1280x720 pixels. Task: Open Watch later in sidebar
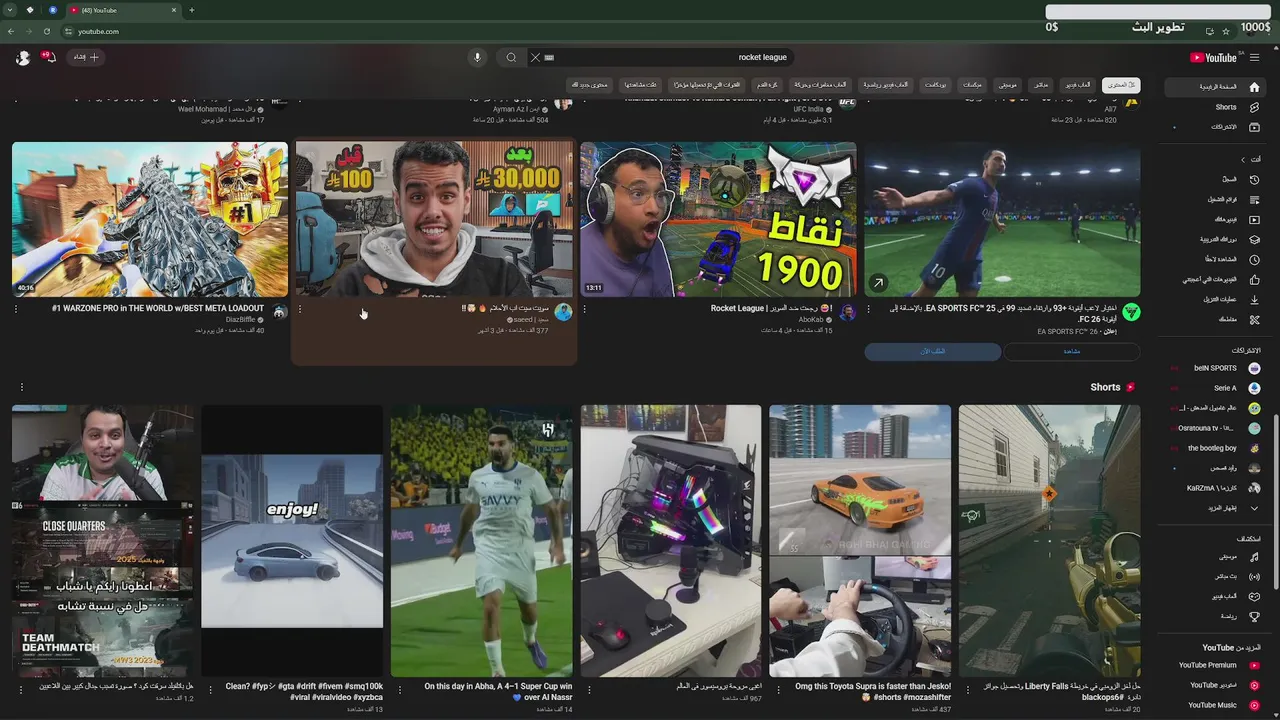1216,259
